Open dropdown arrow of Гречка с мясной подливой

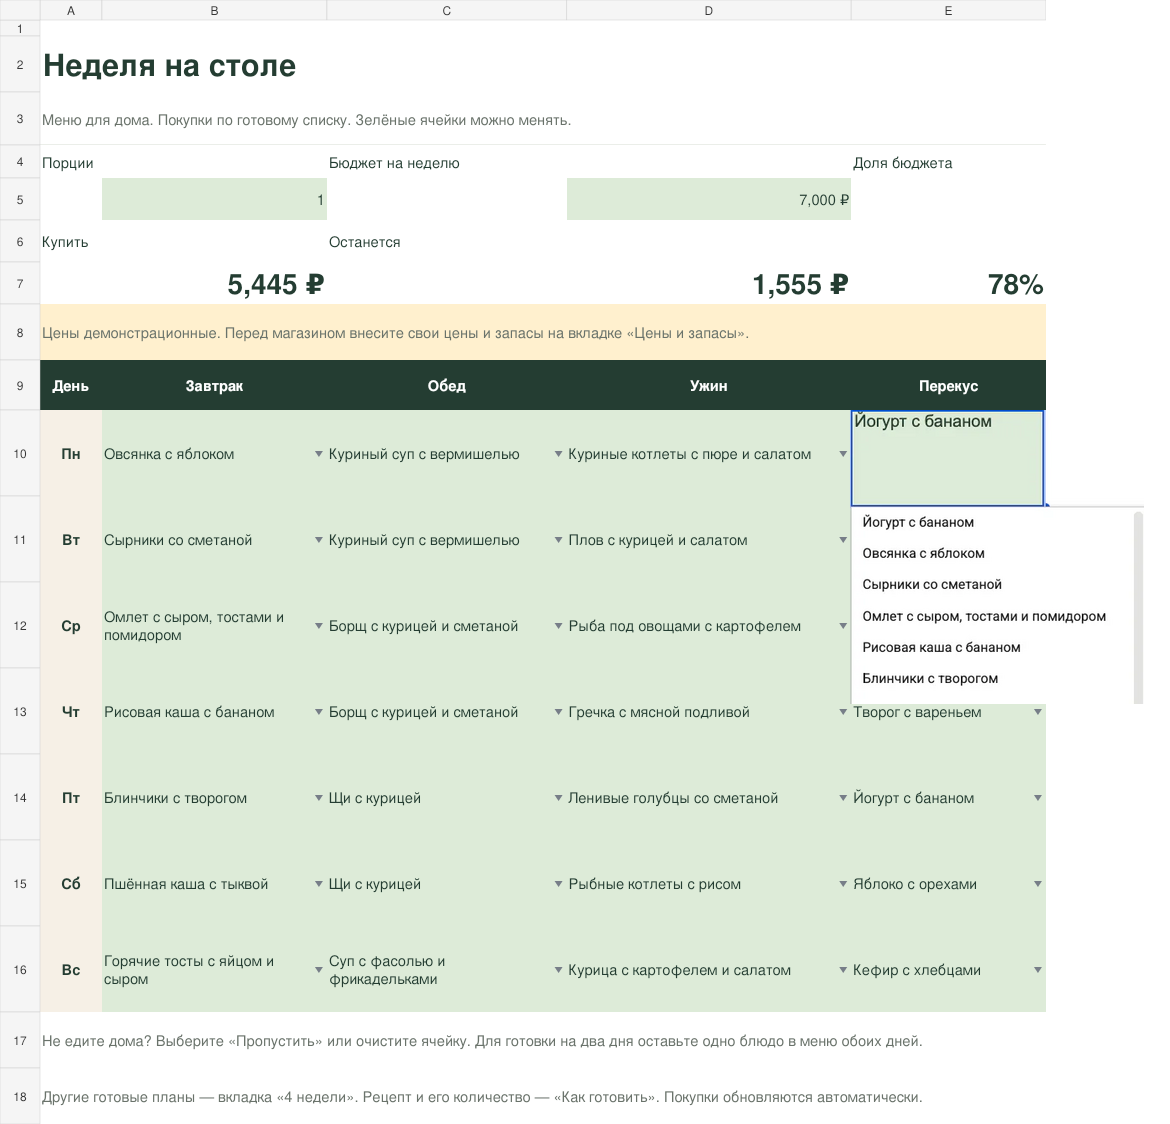tap(843, 712)
